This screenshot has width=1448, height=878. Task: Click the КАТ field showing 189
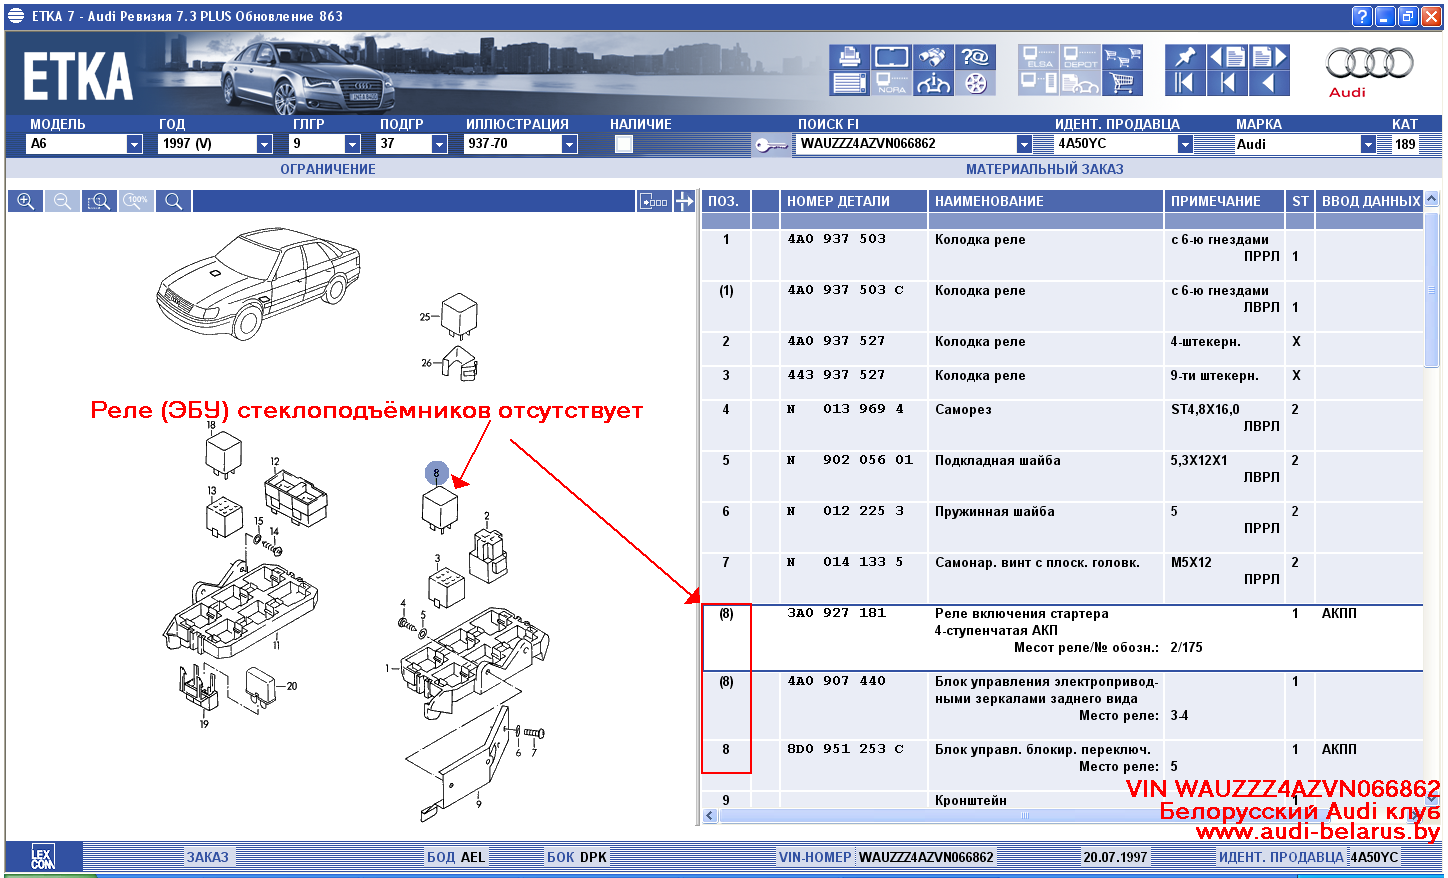(x=1405, y=144)
